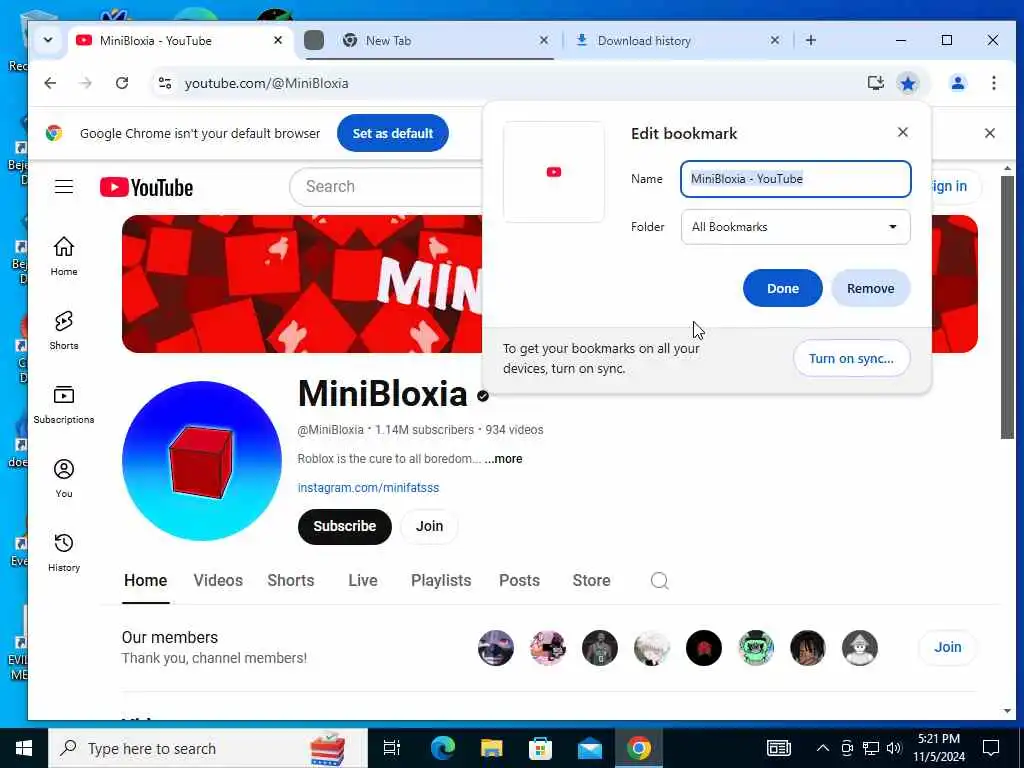The image size is (1024, 768).
Task: Click Set as default button
Action: coord(392,133)
